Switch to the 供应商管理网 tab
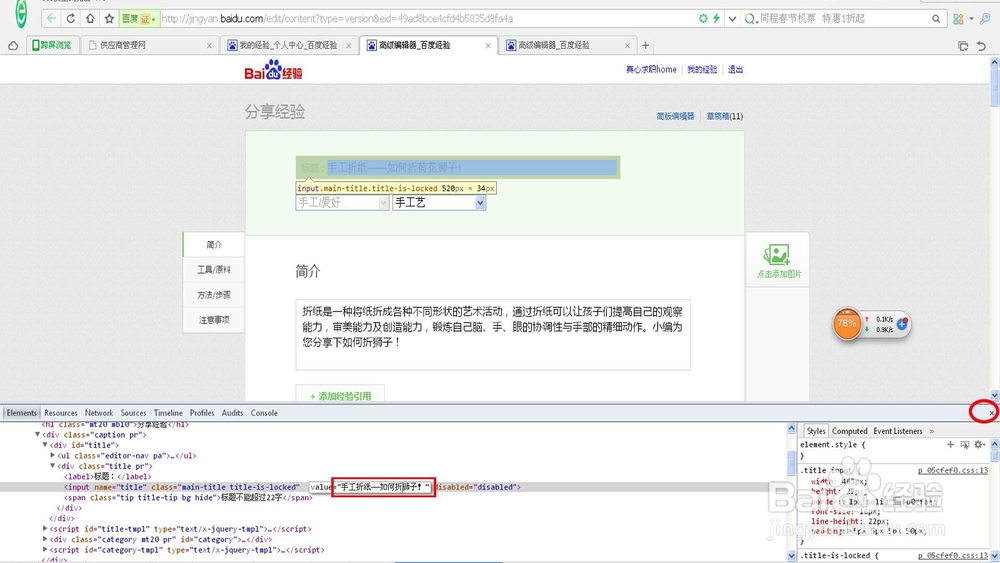Image resolution: width=1000 pixels, height=563 pixels. pos(150,45)
